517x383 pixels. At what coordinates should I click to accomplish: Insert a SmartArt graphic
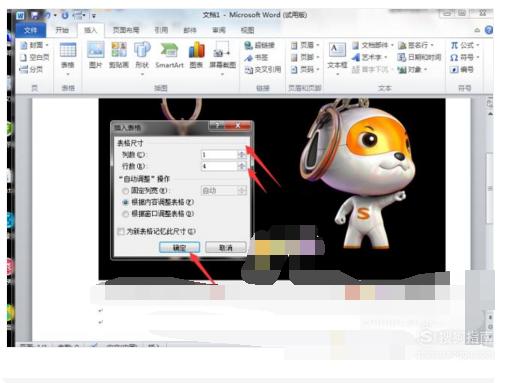[169, 55]
